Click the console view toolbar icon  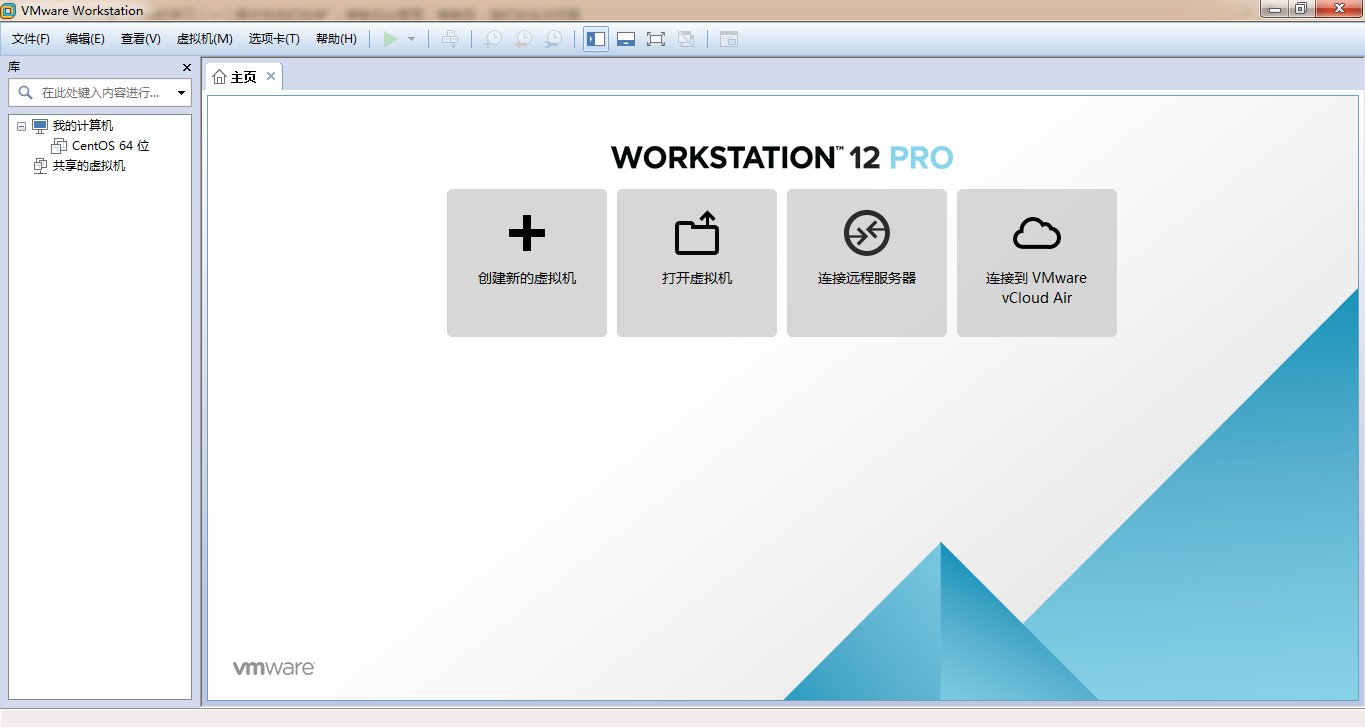click(x=729, y=39)
